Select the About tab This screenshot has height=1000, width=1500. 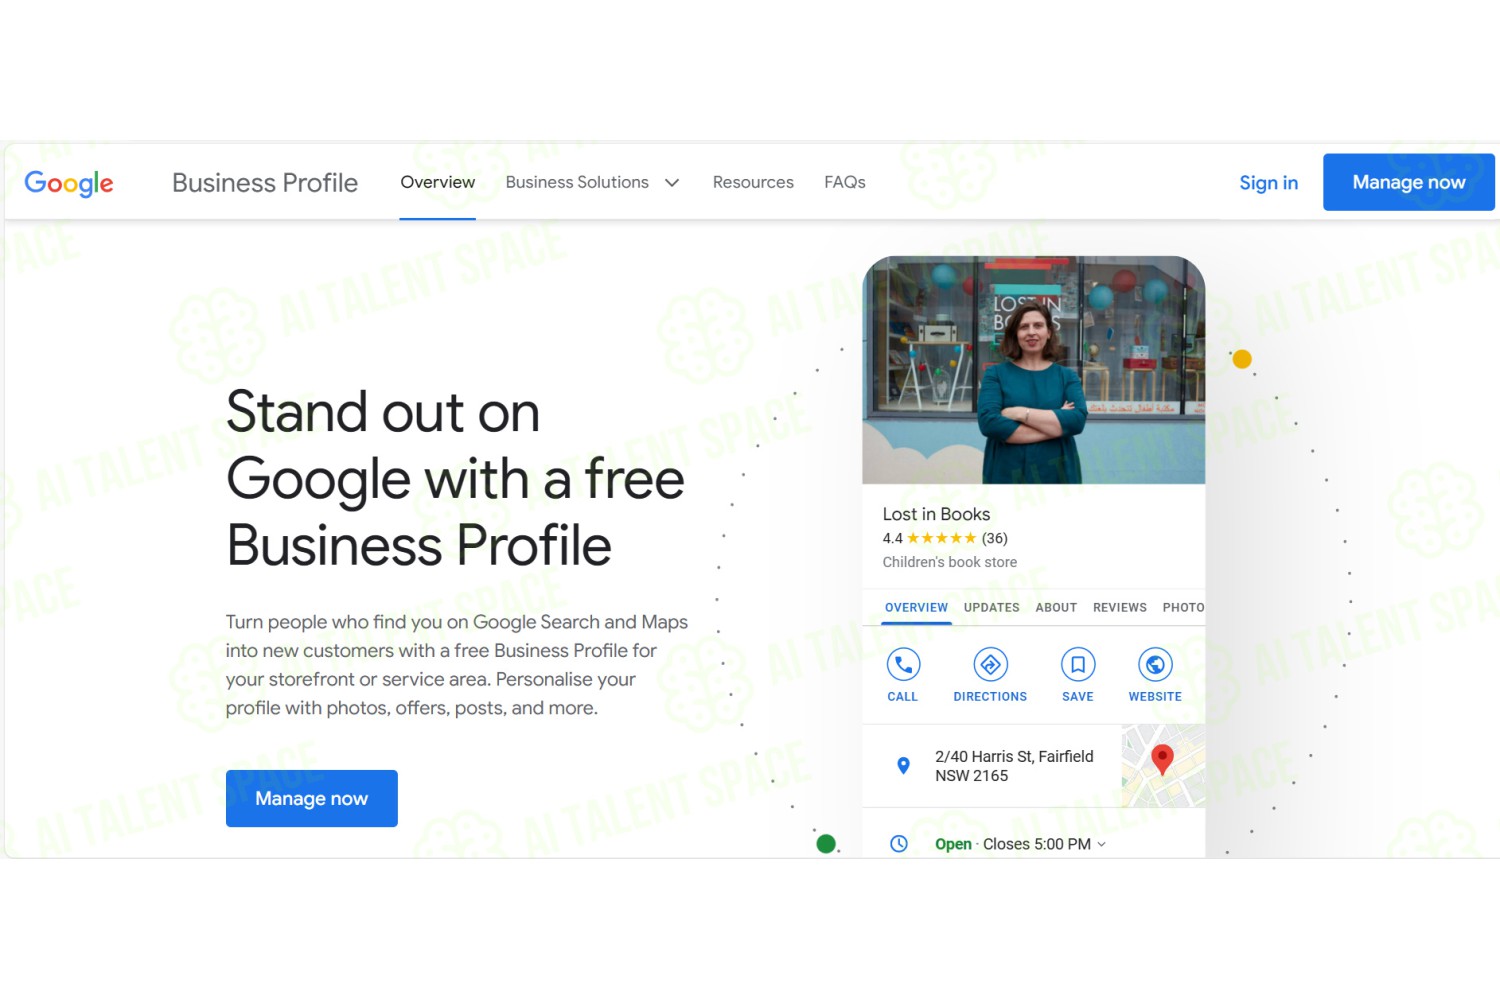1056,607
